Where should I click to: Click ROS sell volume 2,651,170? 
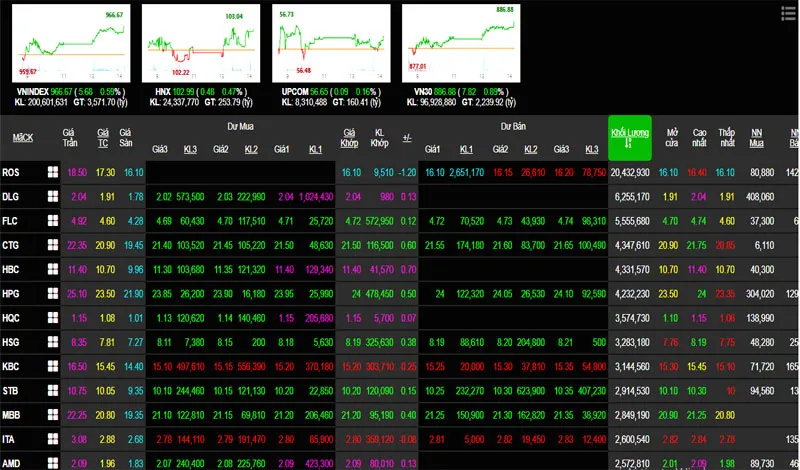(x=466, y=172)
